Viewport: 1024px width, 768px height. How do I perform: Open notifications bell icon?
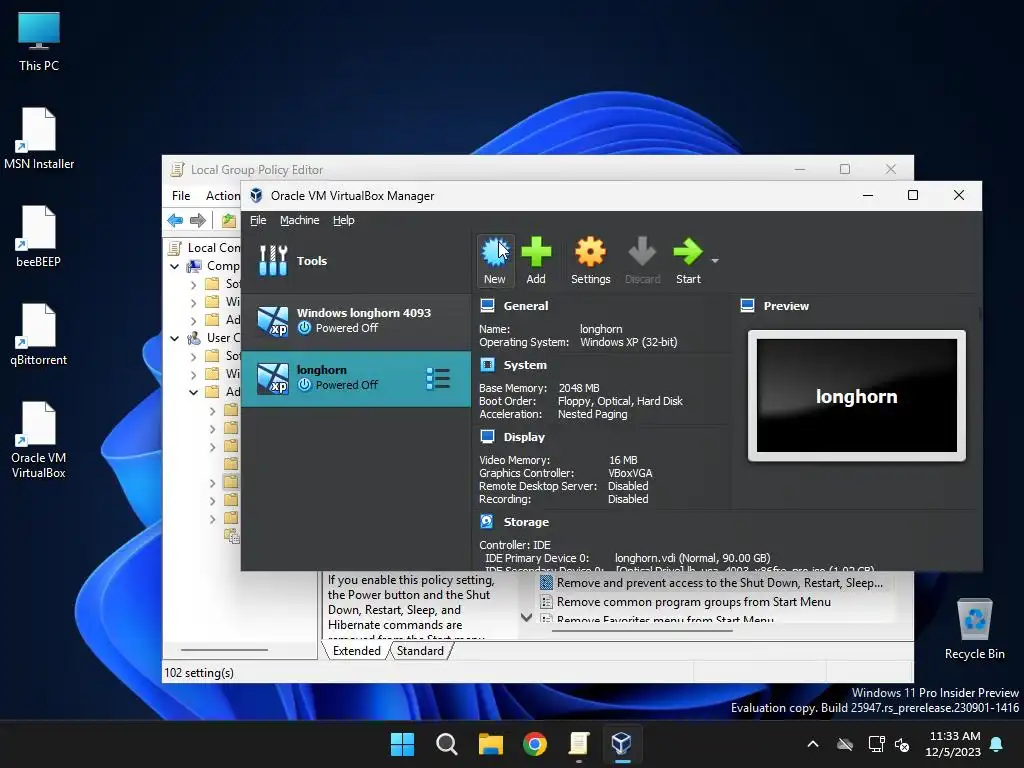997,744
